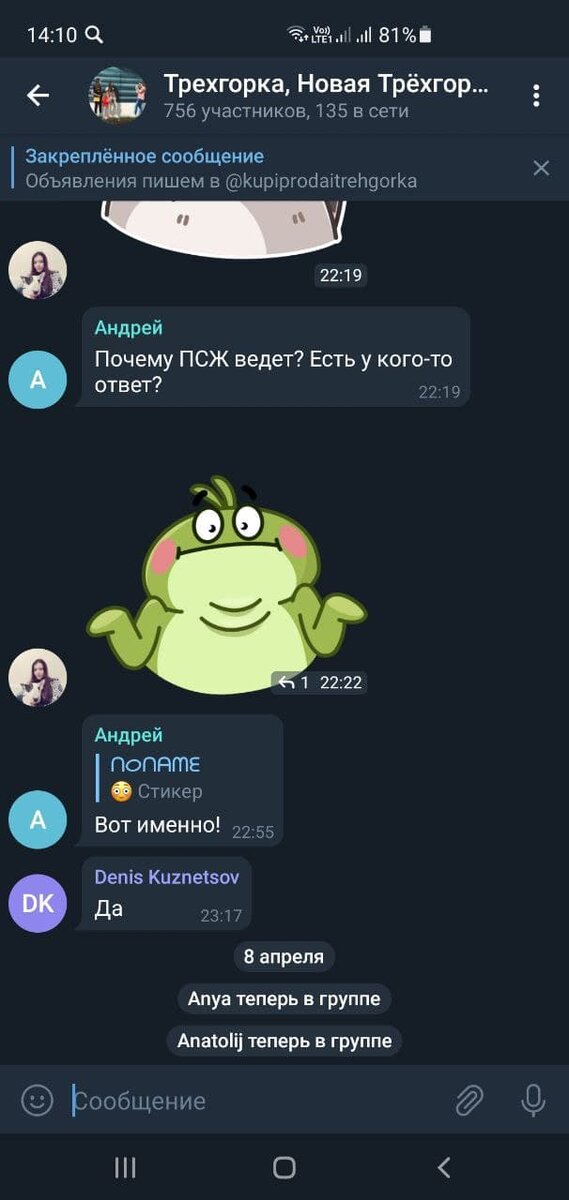This screenshot has height=1200, width=569.
Task: Select the 8 апреля date badge
Action: click(x=284, y=957)
